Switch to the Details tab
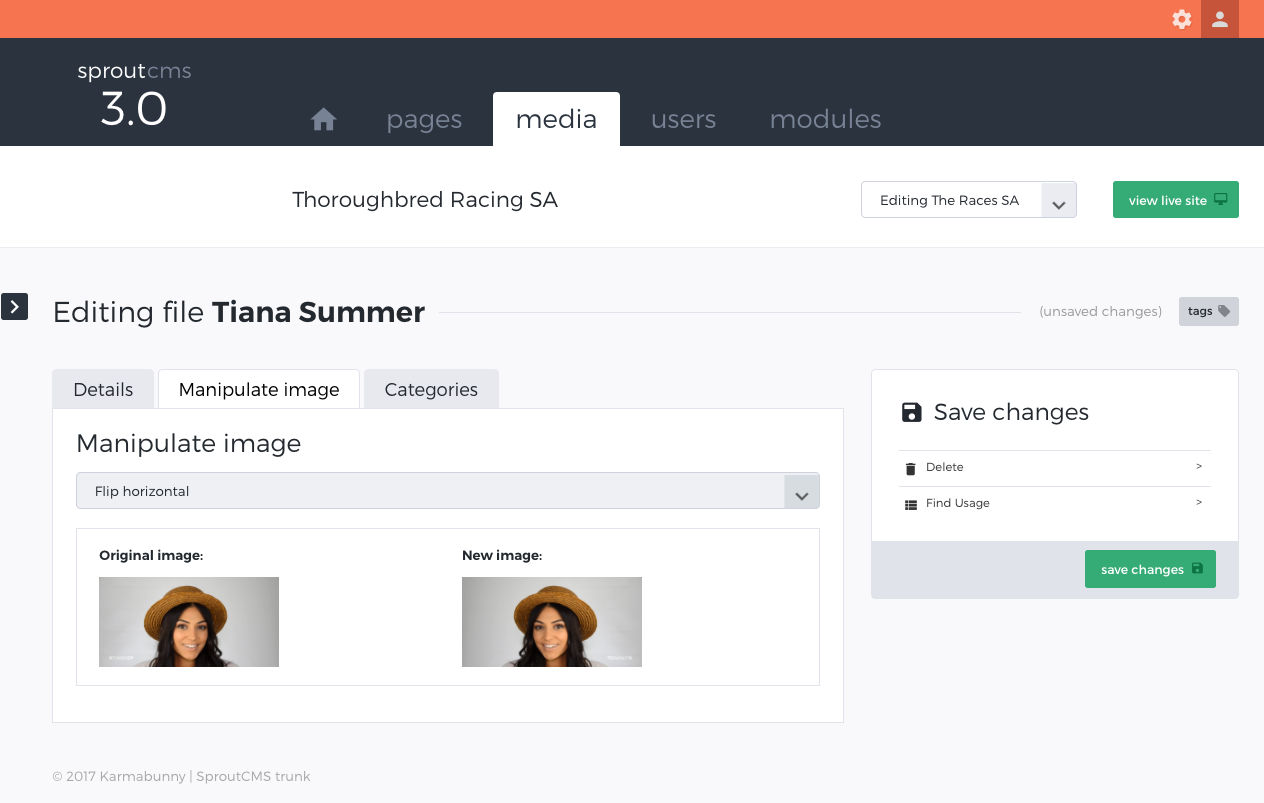This screenshot has width=1264, height=803. [103, 389]
